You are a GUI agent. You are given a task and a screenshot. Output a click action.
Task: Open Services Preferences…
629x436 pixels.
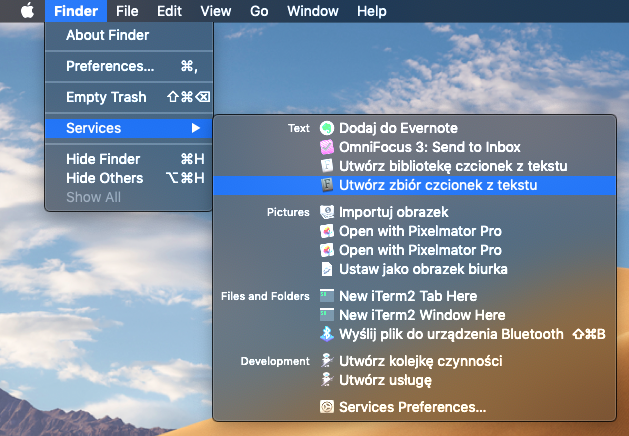(414, 407)
